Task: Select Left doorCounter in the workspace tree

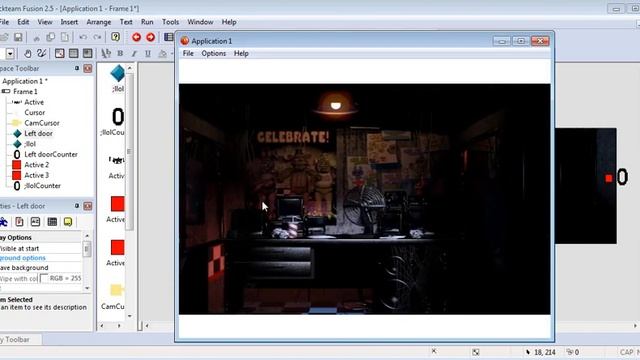Action: [51, 154]
